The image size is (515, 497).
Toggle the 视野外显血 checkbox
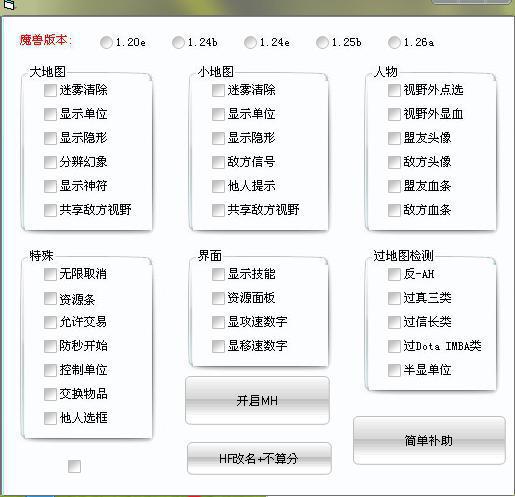394,114
